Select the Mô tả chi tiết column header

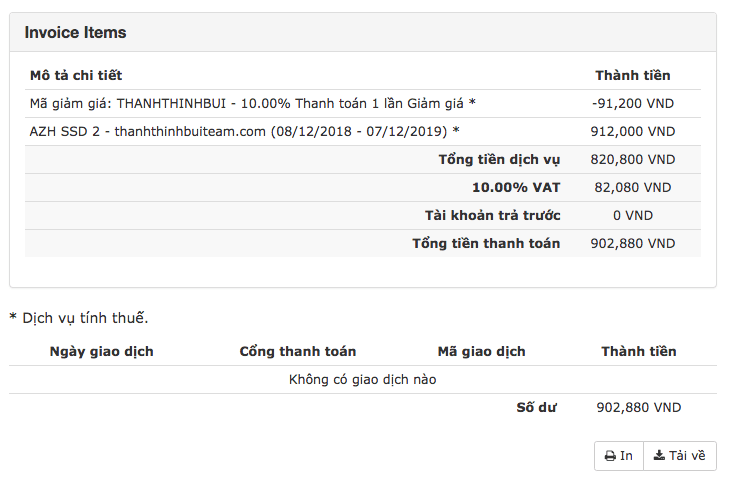coord(76,75)
